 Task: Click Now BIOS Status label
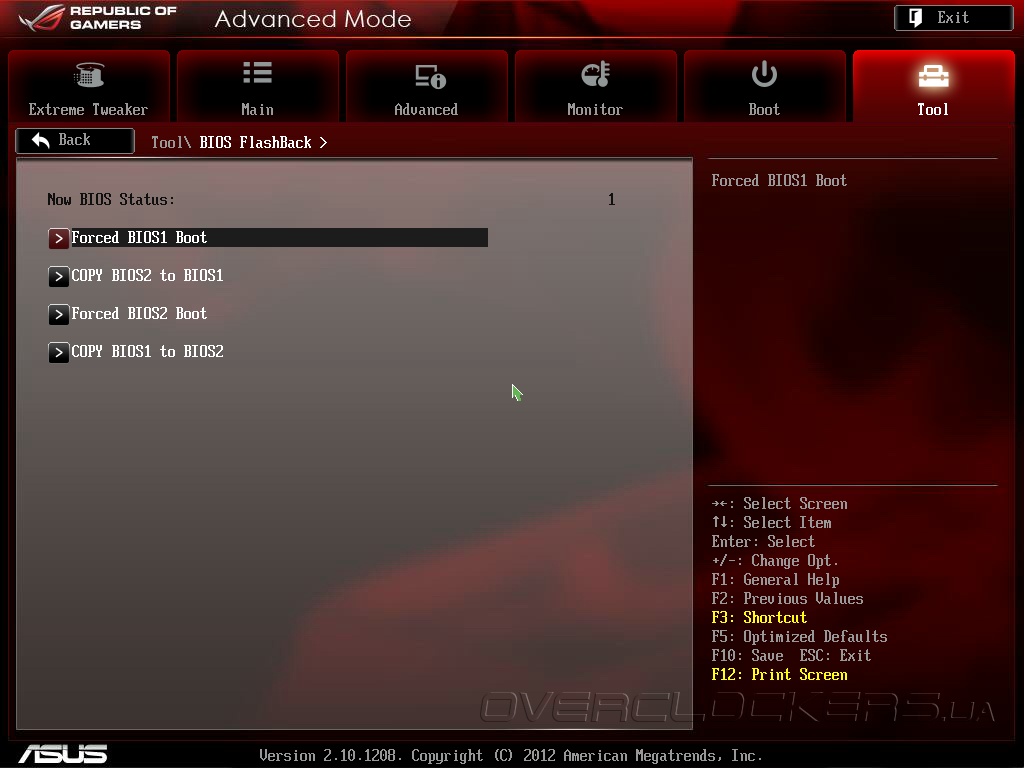coord(111,199)
